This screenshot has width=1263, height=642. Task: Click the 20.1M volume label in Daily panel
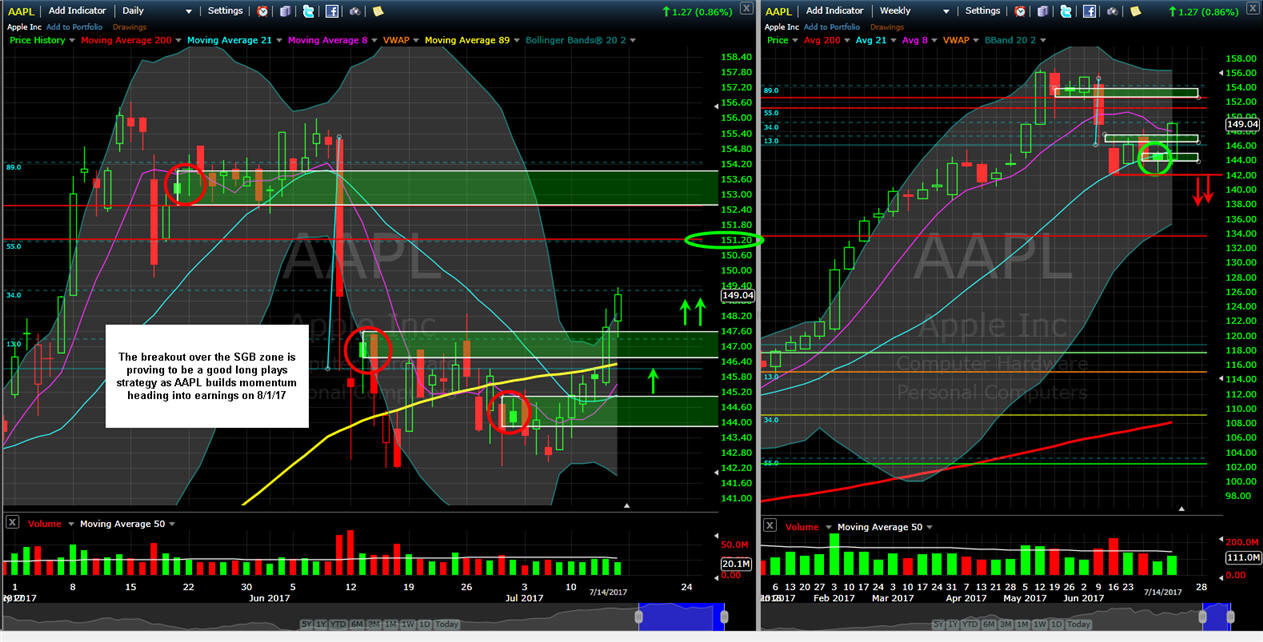click(736, 563)
